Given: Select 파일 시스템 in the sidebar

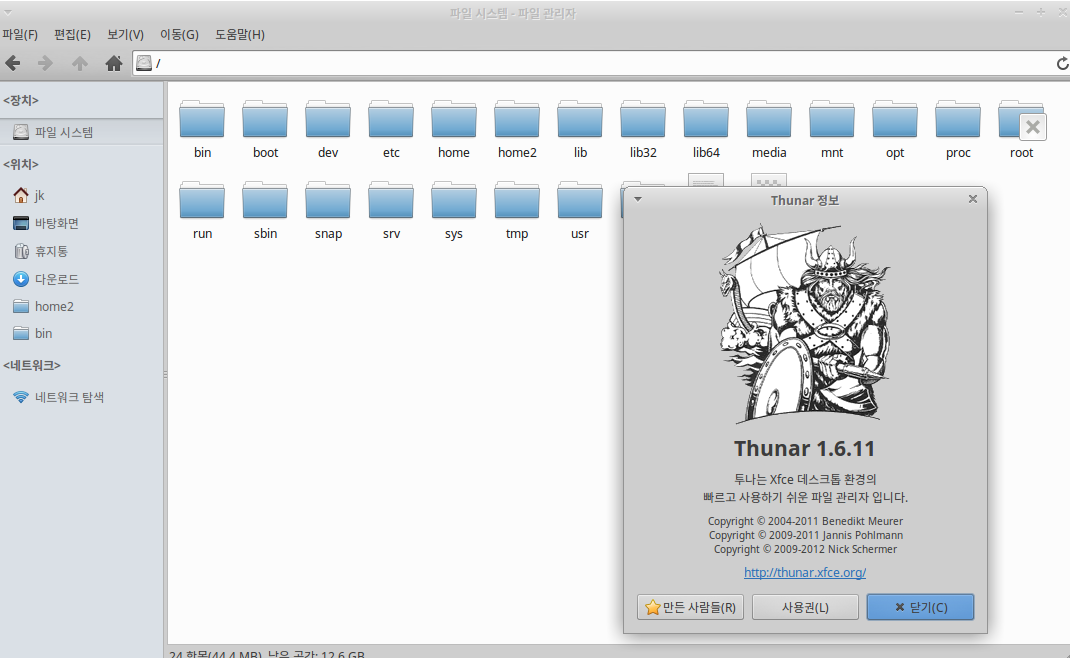Looking at the screenshot, I should 82,132.
